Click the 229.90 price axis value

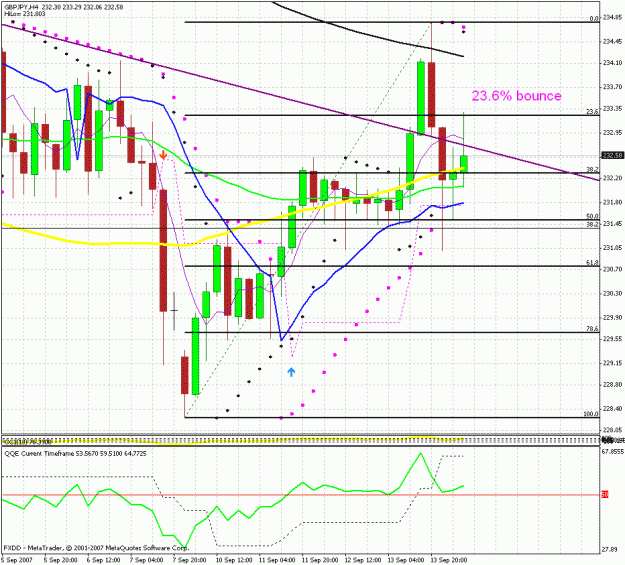click(612, 317)
